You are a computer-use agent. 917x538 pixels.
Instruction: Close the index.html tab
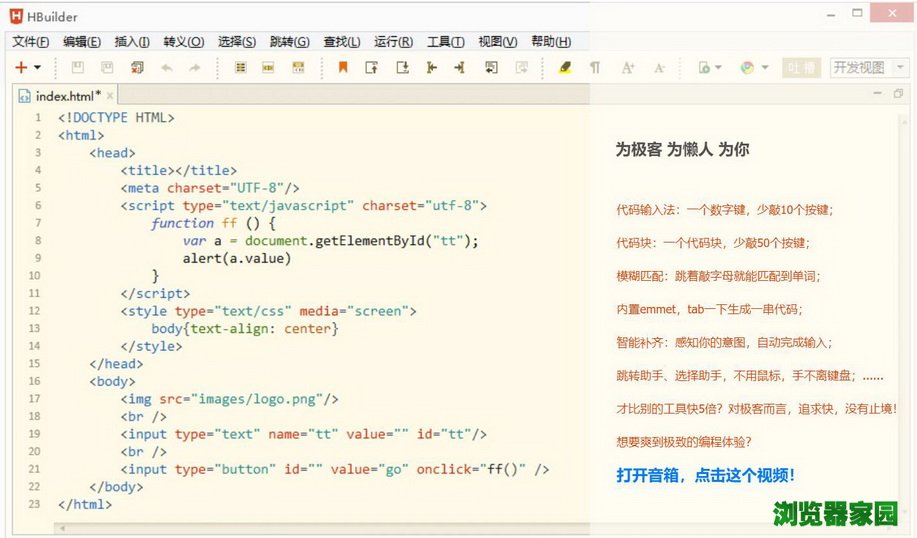pyautogui.click(x=111, y=94)
